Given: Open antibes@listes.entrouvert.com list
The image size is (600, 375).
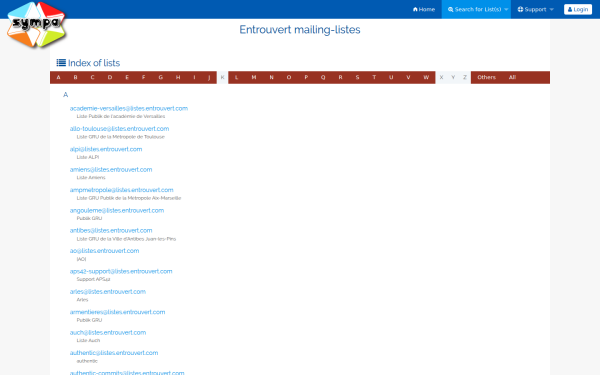Looking at the screenshot, I should click(111, 230).
